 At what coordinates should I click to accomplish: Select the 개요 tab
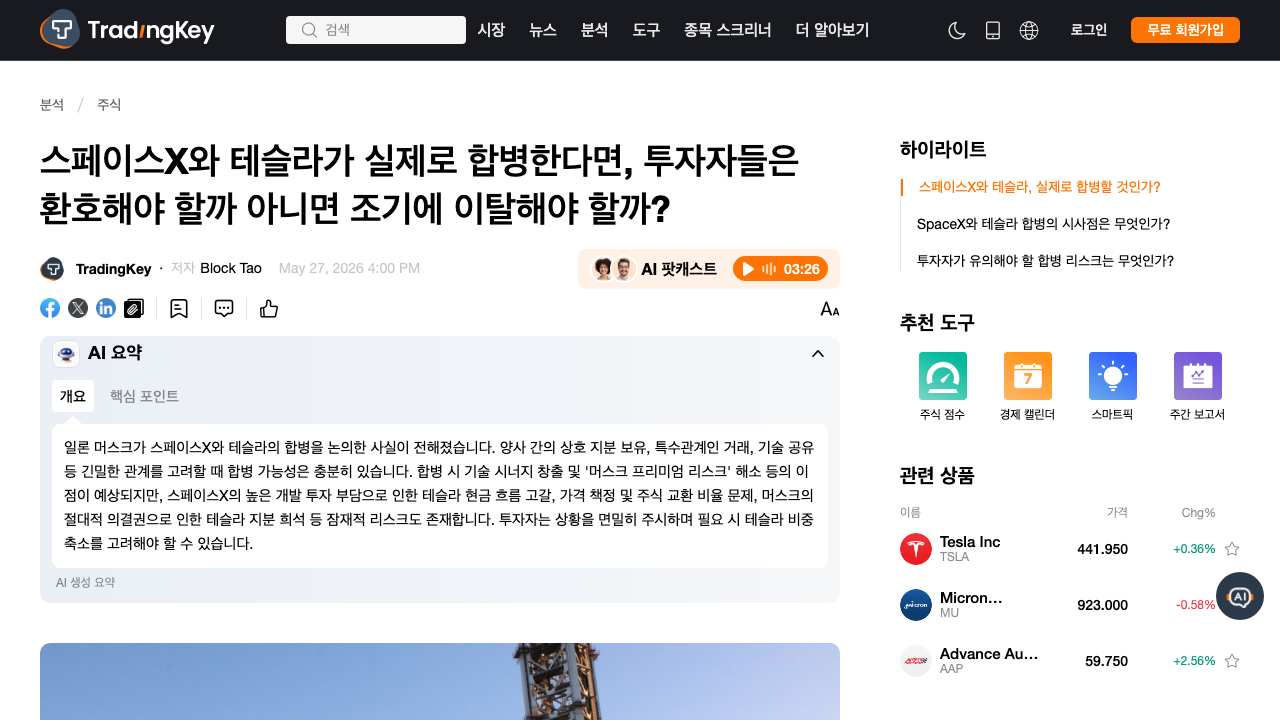[73, 396]
